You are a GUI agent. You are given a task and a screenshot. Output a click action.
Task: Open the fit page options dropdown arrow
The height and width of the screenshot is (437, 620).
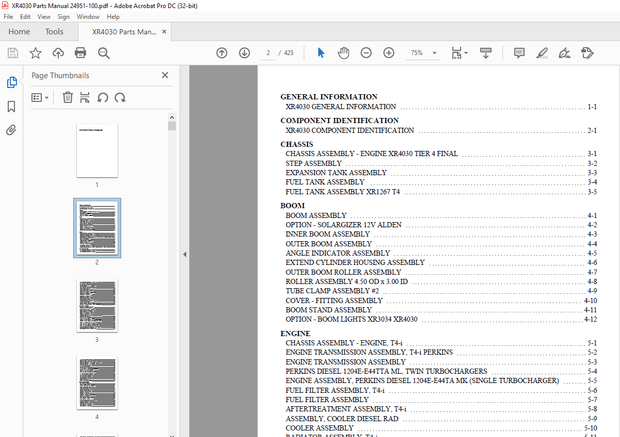[466, 53]
